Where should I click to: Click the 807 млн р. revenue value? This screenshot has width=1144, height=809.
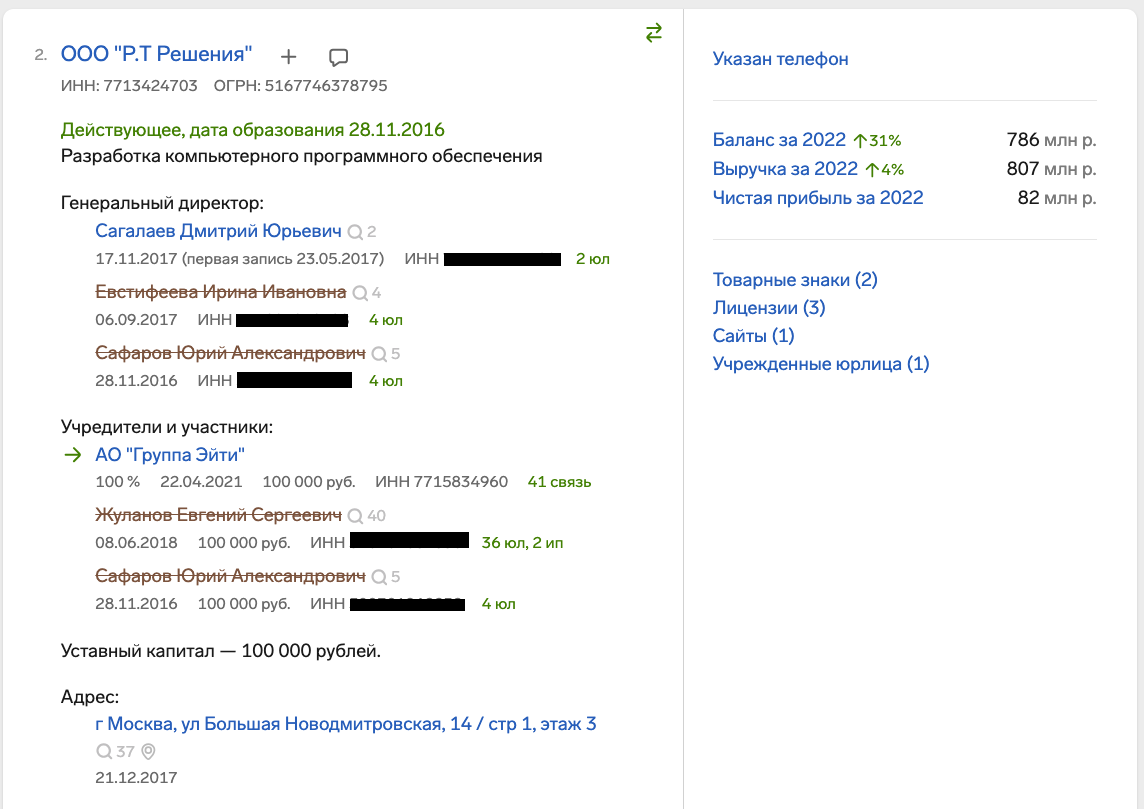(x=1051, y=169)
